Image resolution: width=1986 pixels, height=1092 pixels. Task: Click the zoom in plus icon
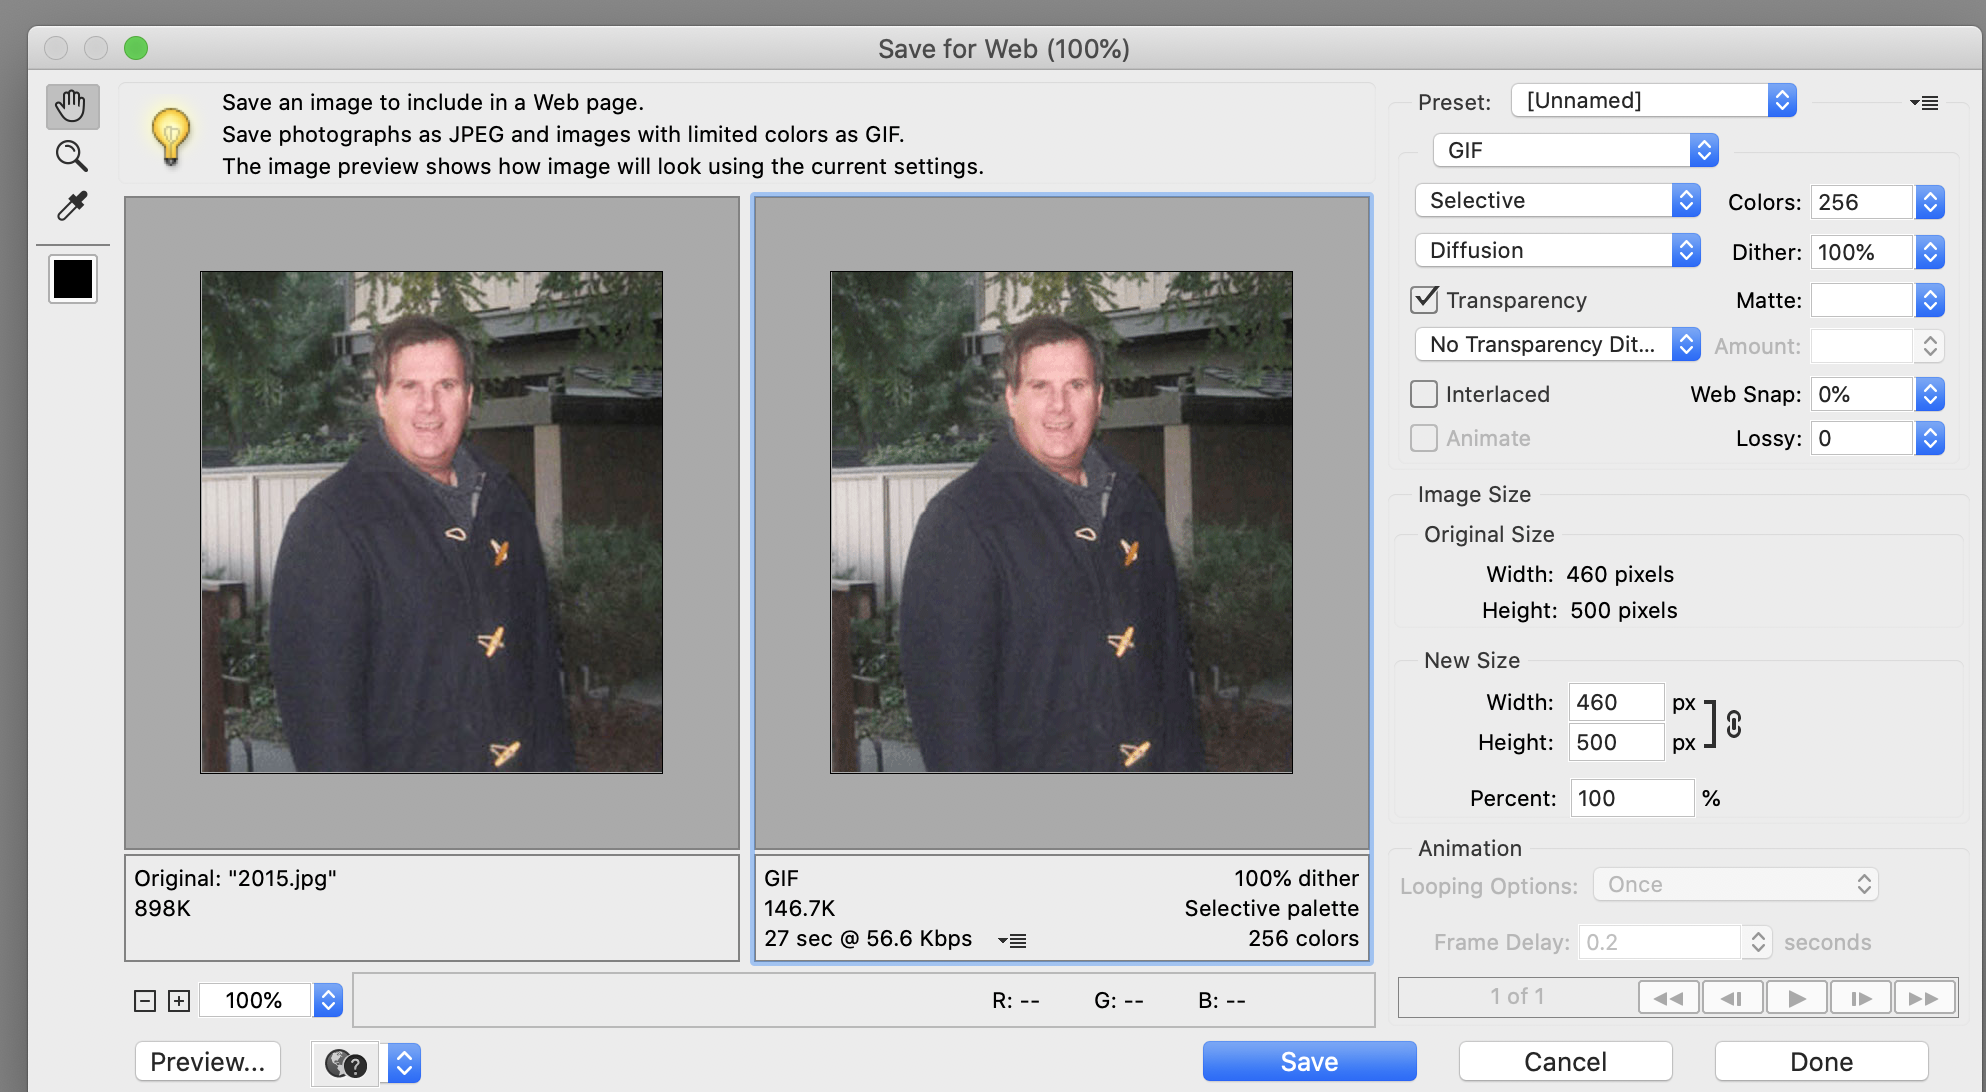(179, 1001)
